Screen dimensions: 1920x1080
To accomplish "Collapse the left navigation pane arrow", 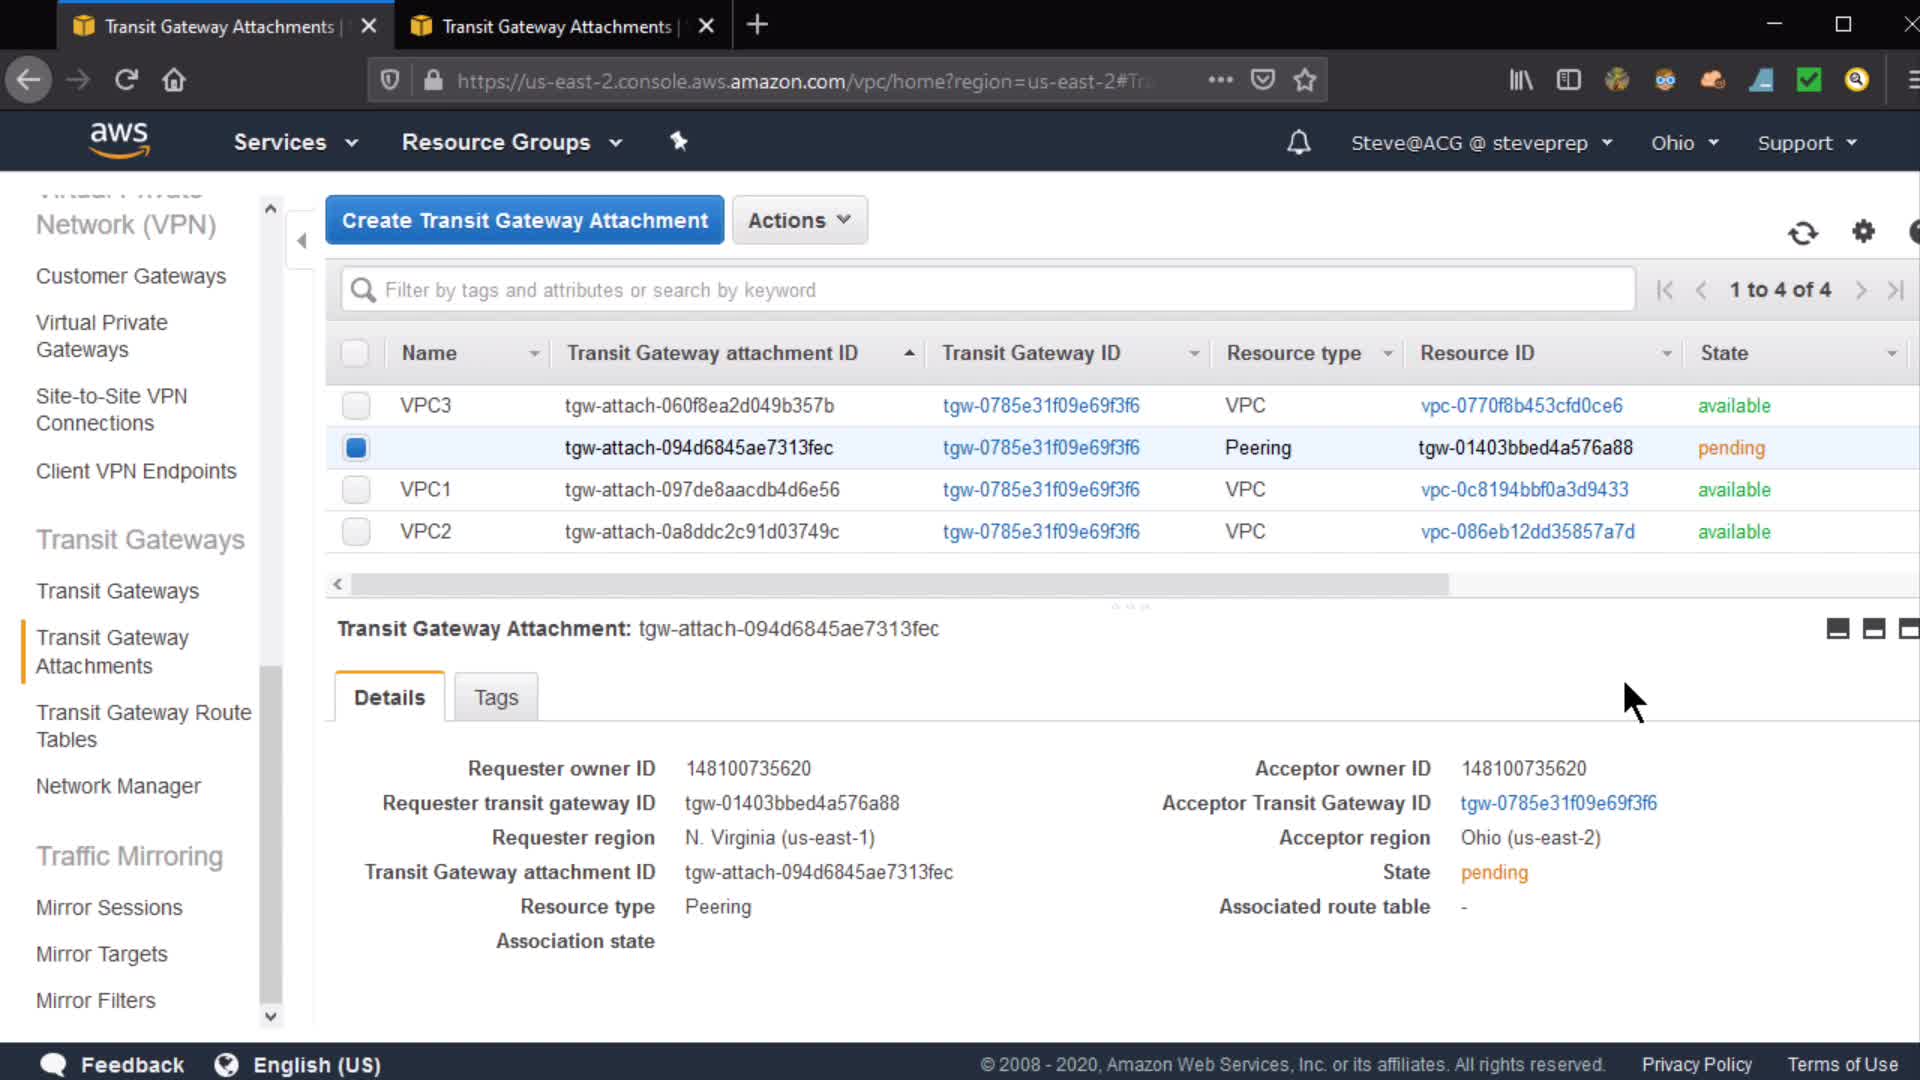I will point(301,240).
